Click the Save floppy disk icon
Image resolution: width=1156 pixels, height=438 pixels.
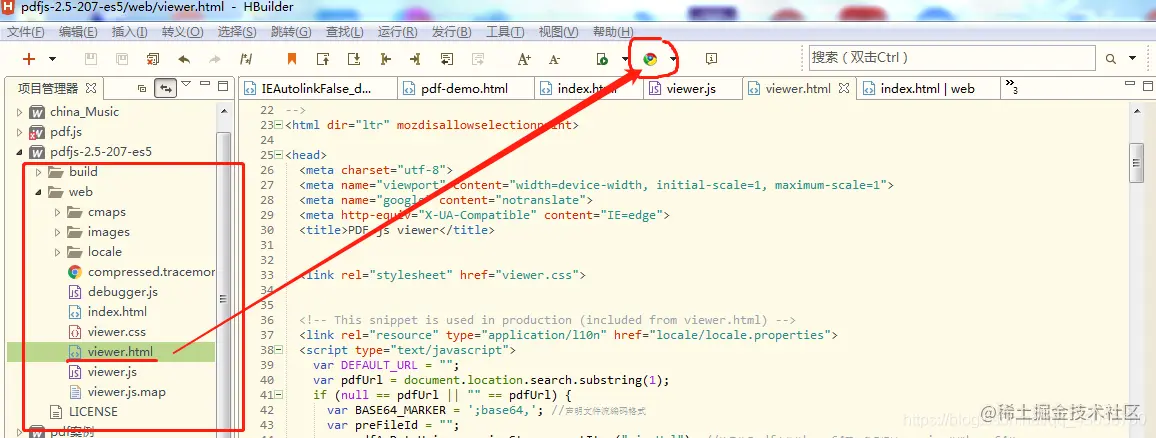coord(91,59)
